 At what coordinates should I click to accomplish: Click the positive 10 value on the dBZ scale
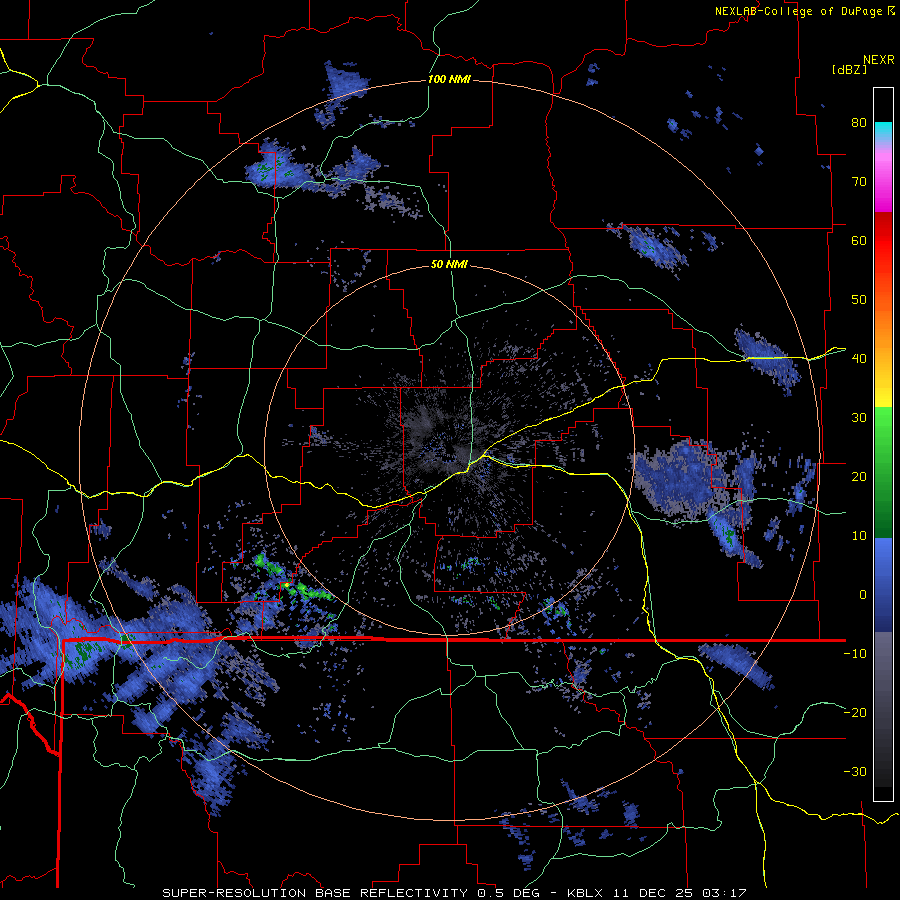point(859,536)
